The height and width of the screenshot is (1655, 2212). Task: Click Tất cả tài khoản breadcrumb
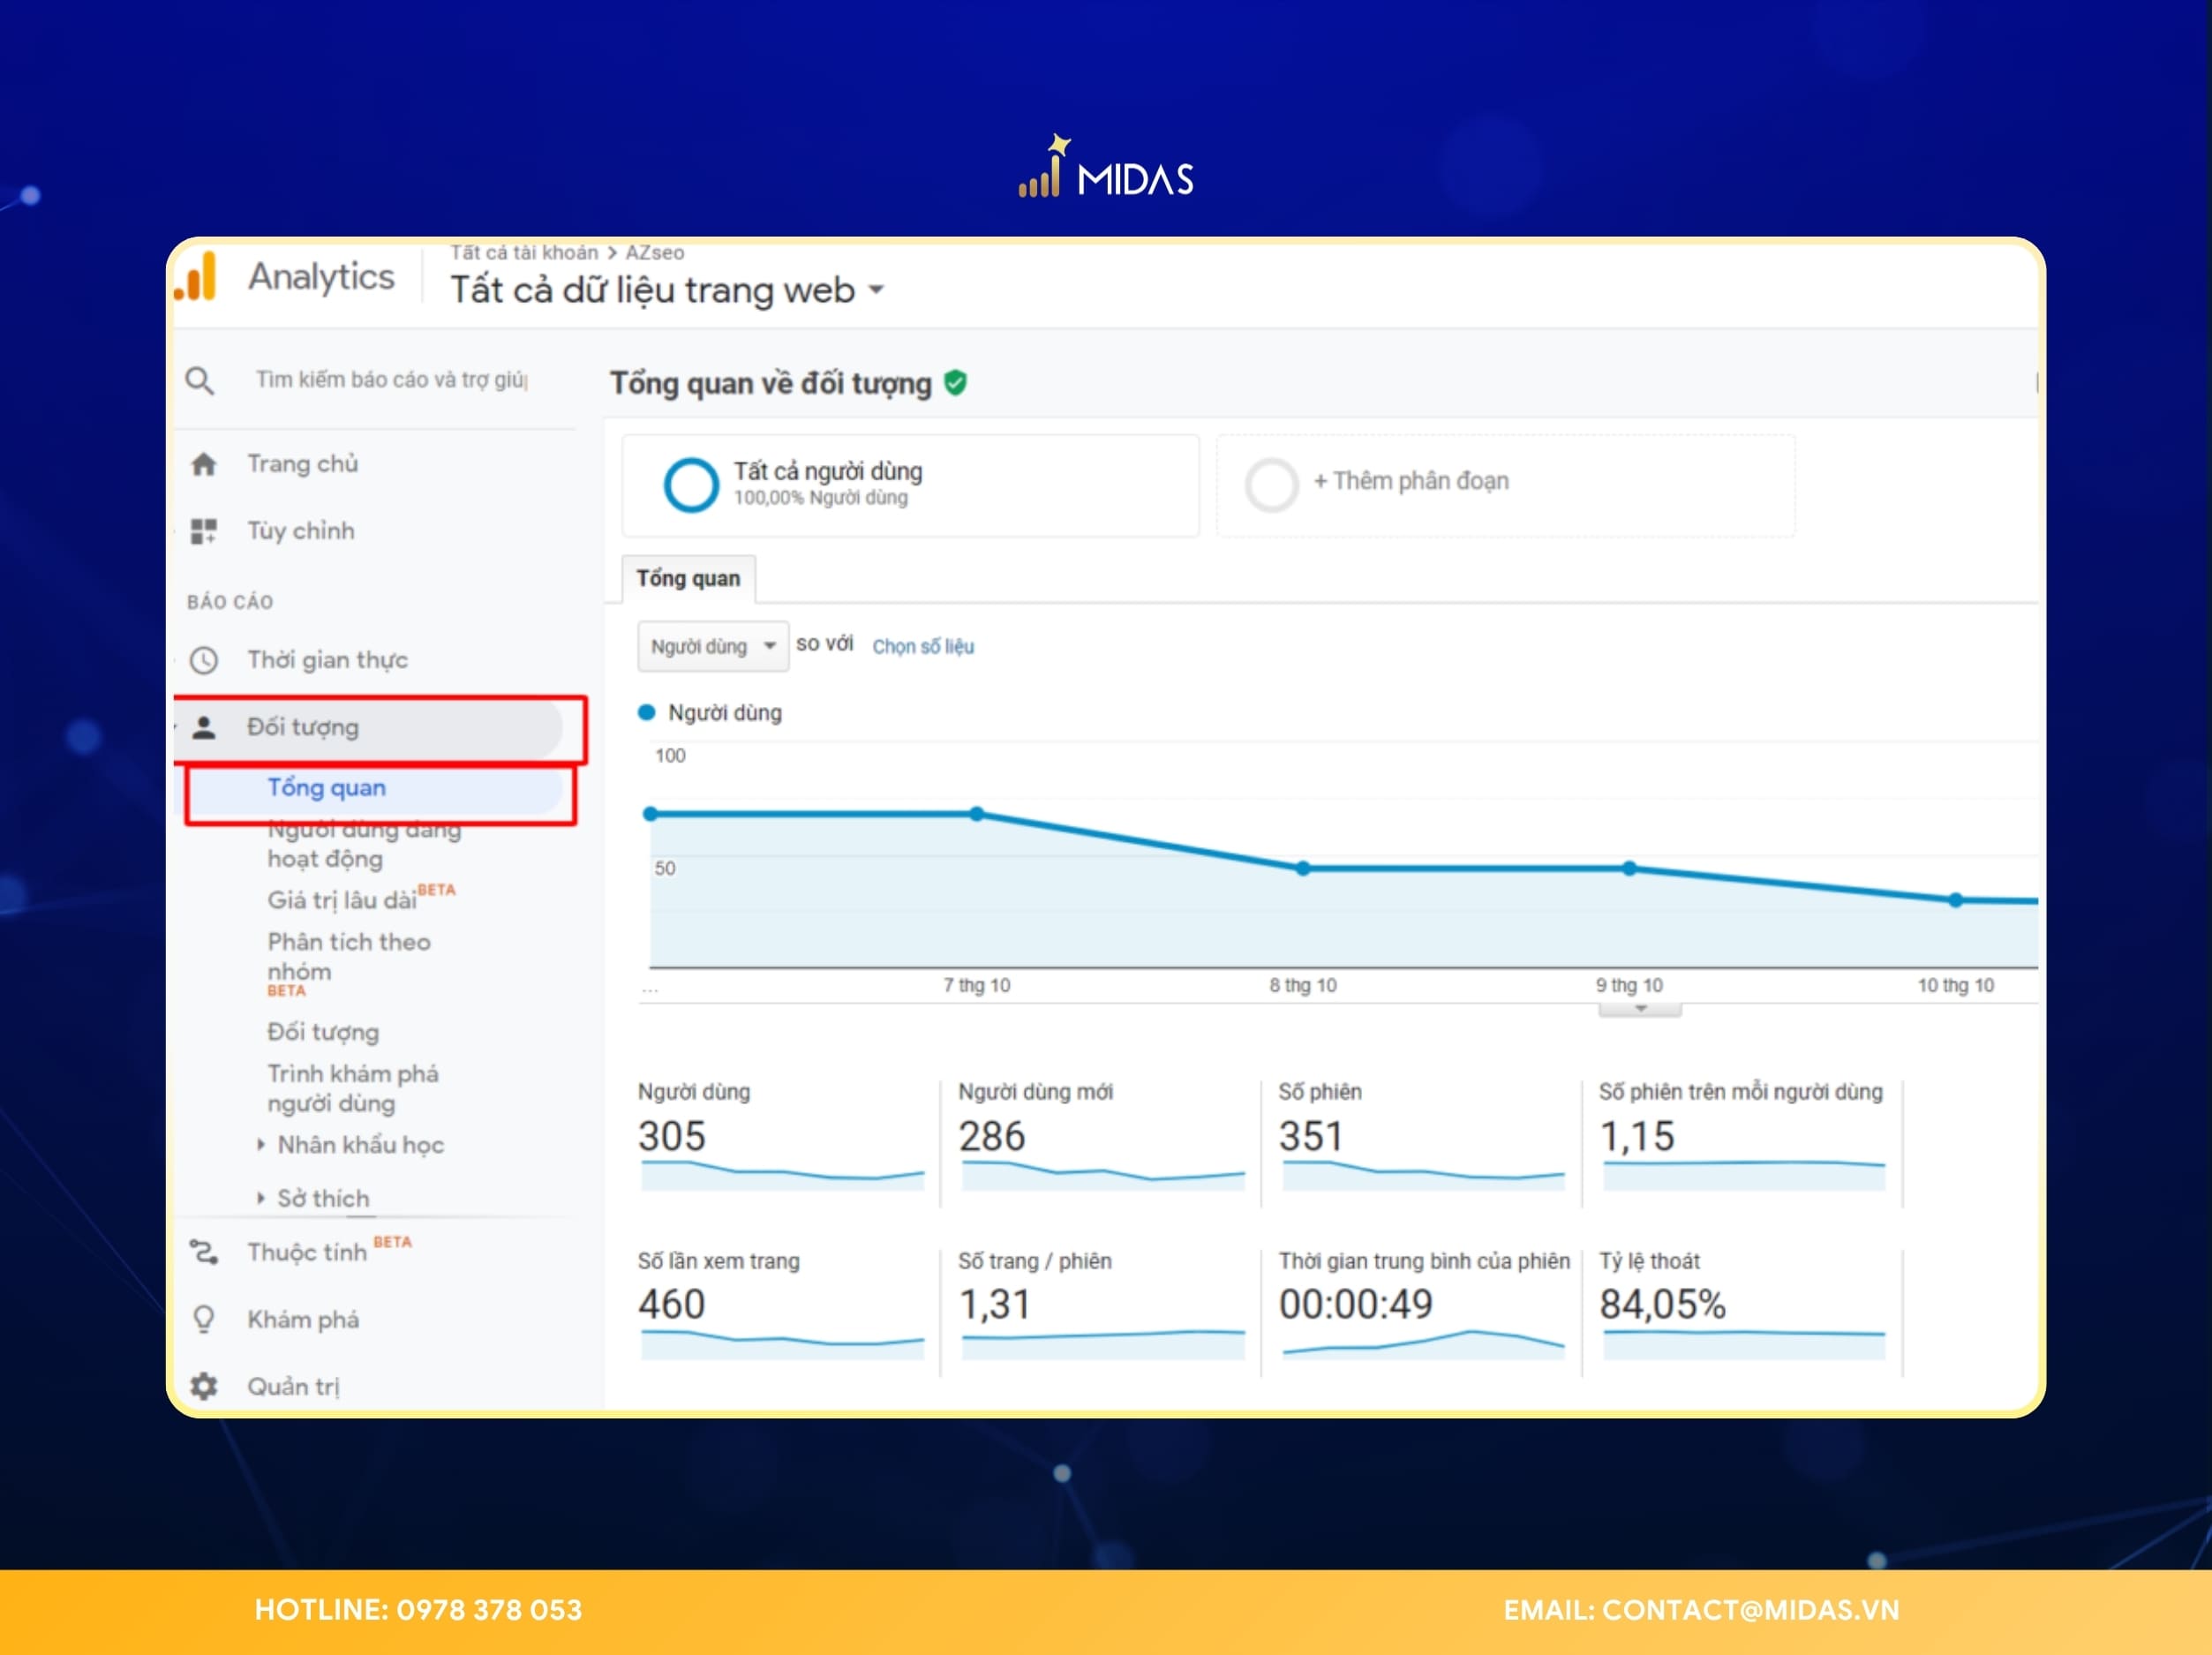(524, 253)
